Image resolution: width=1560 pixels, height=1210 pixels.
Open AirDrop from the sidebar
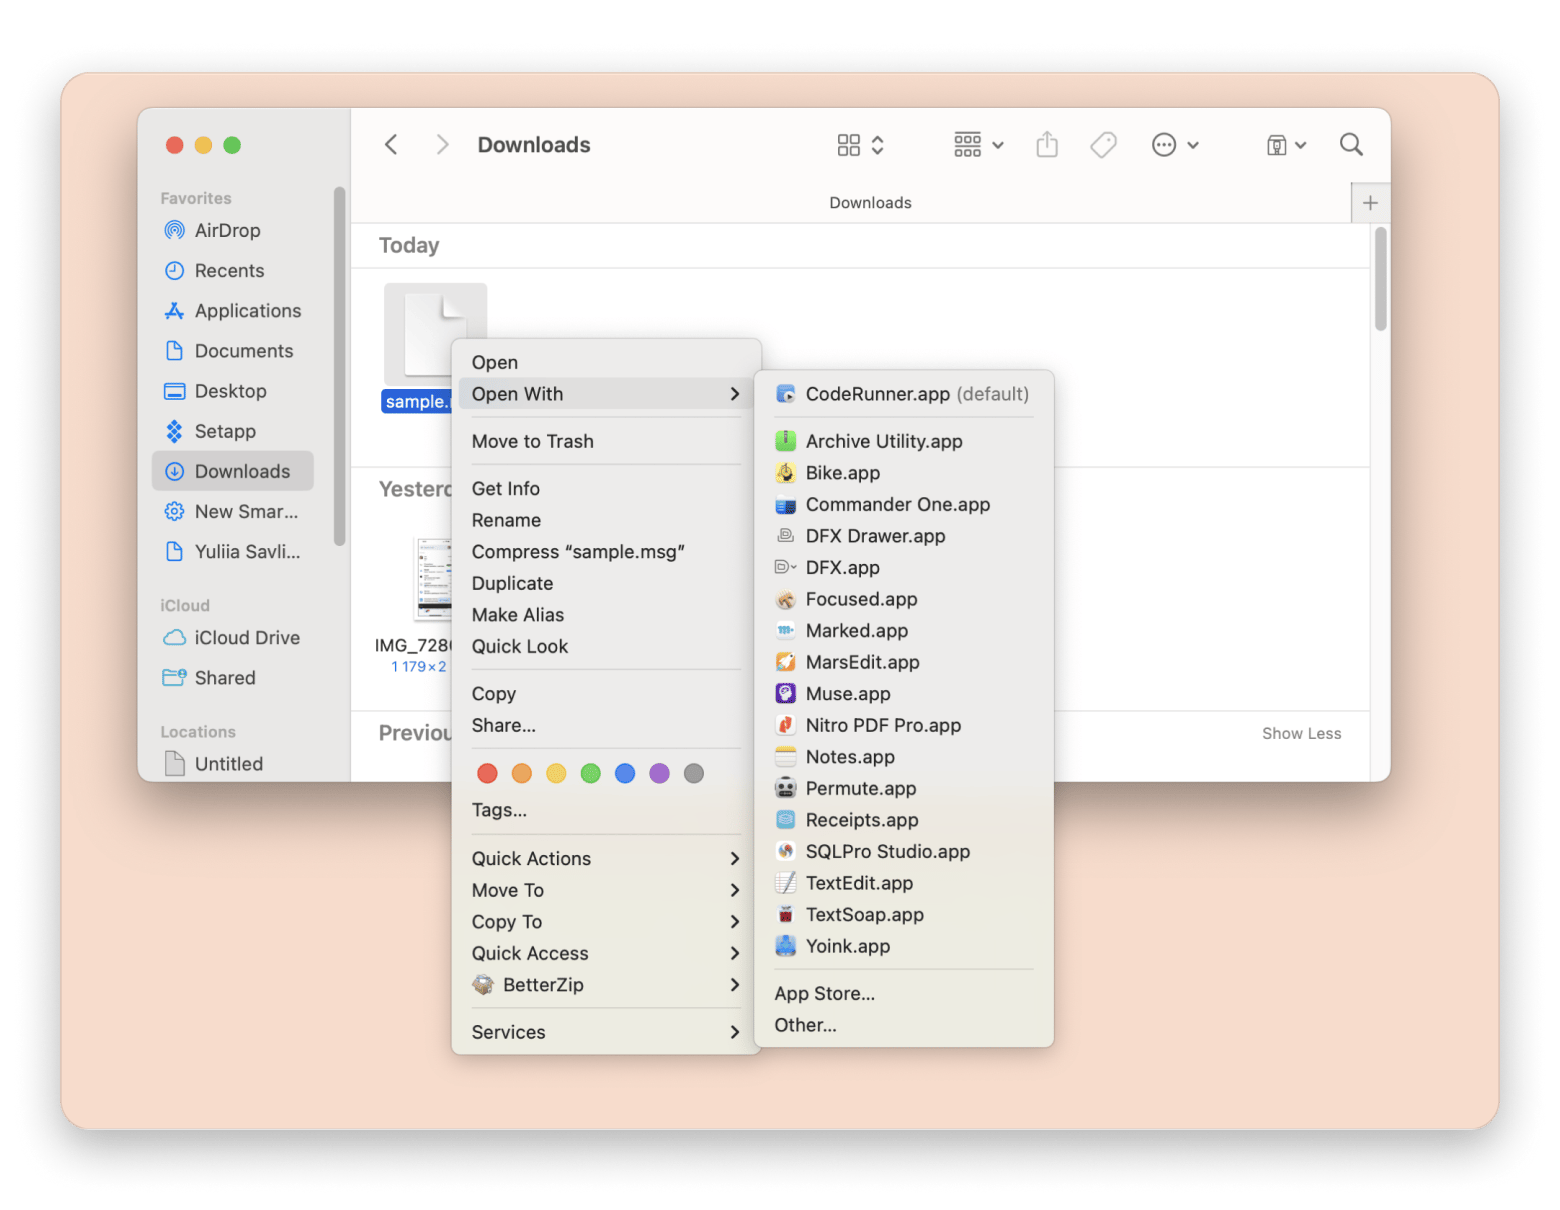click(227, 230)
